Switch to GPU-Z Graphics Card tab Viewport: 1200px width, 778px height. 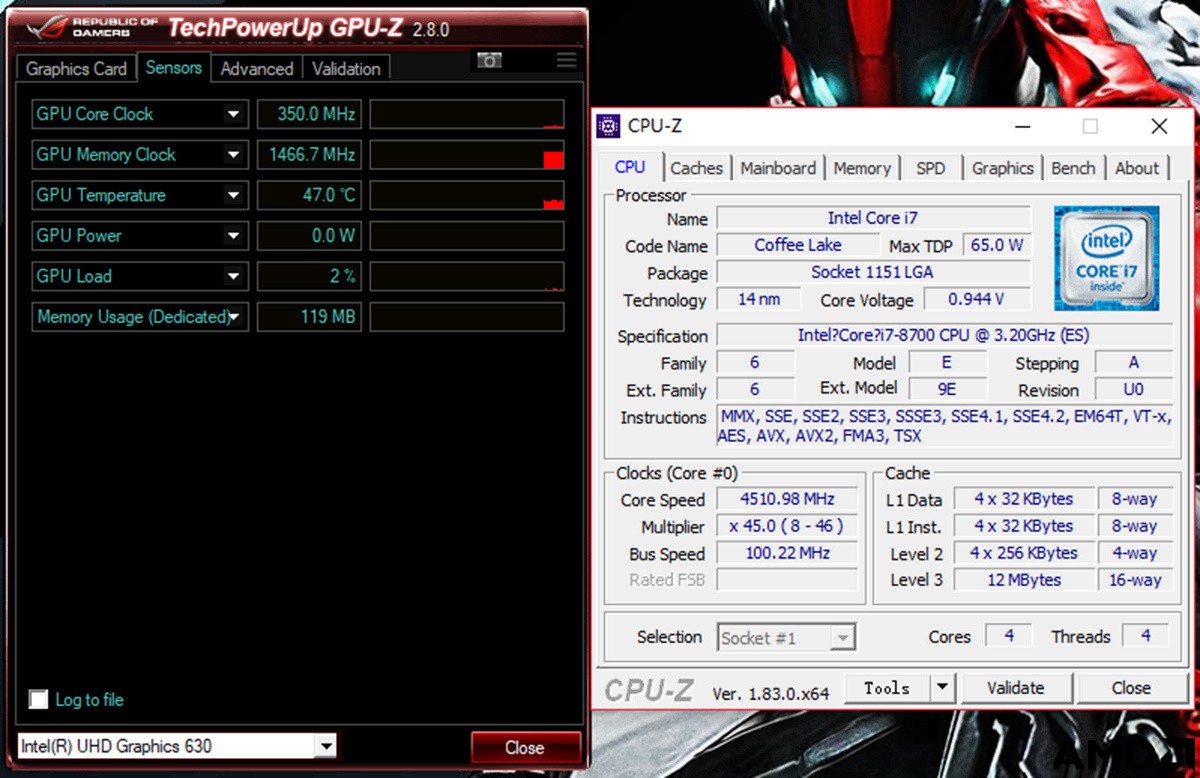[76, 69]
